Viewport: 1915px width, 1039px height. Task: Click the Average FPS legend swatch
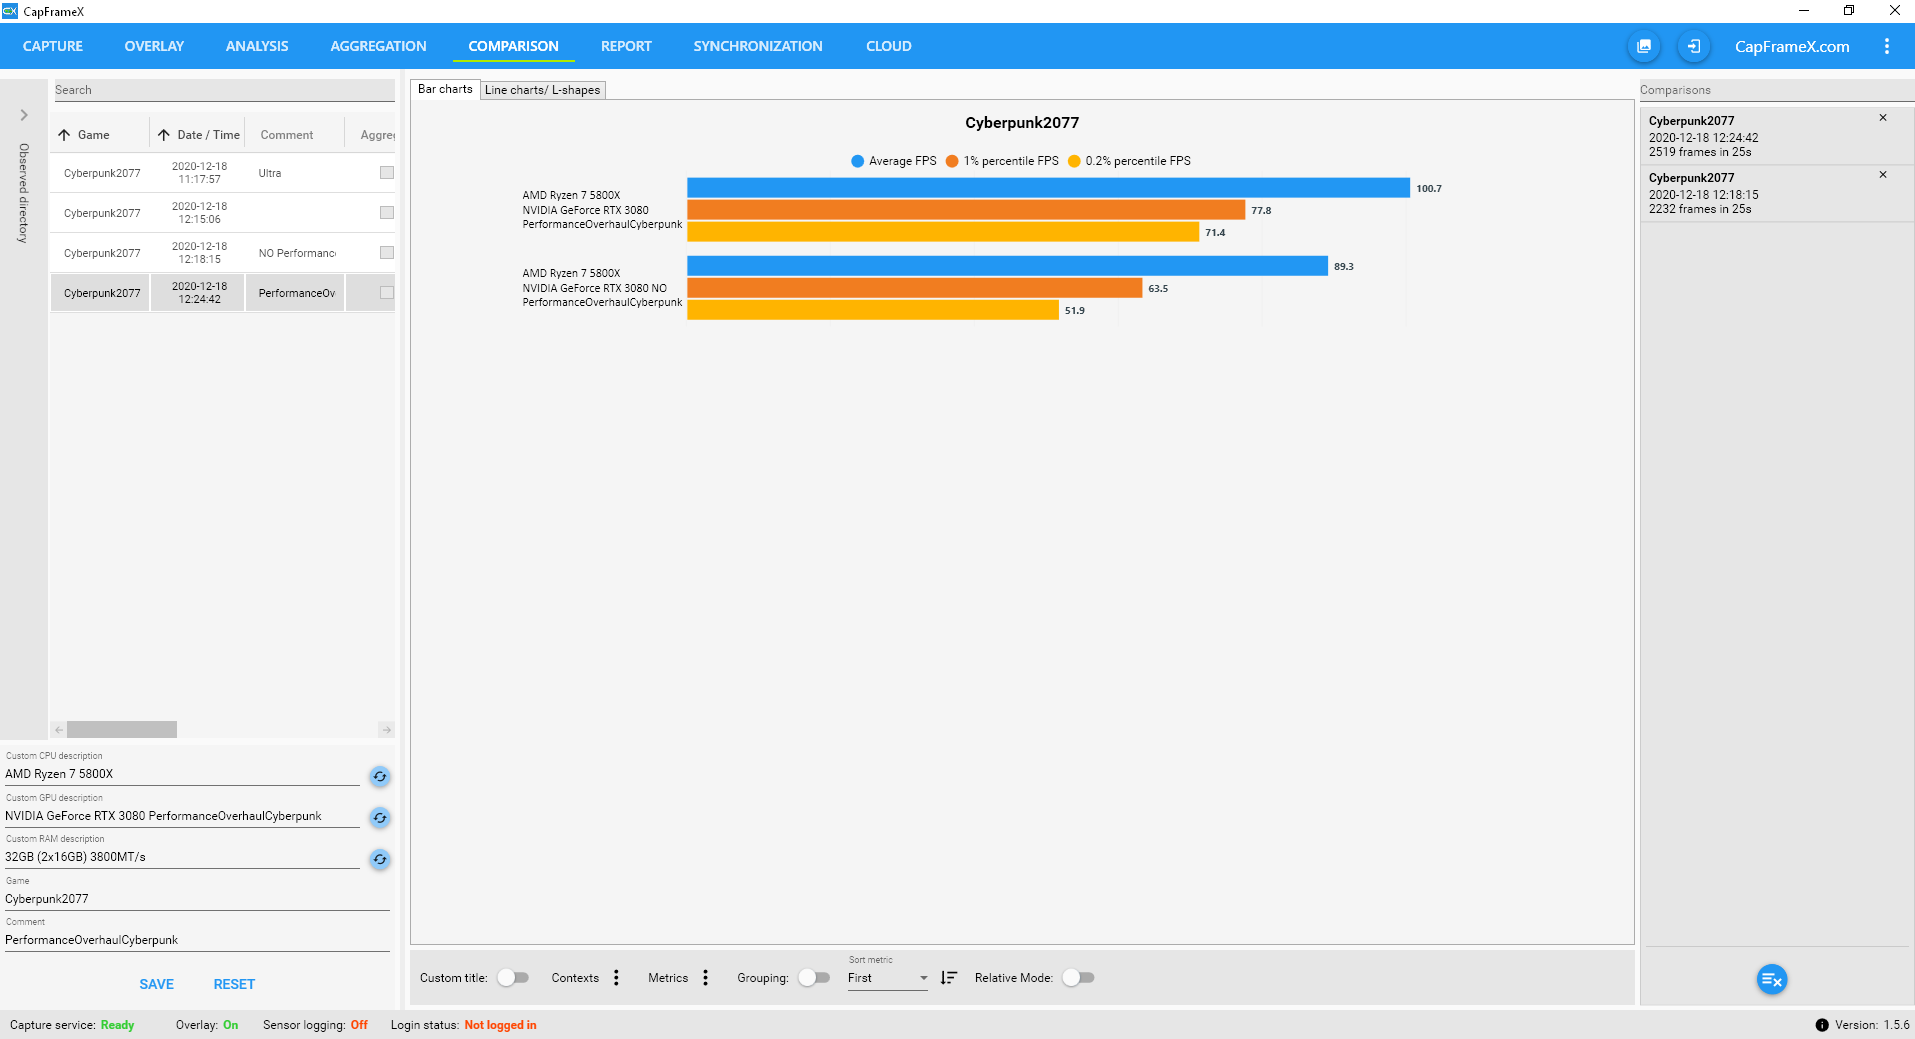857,161
